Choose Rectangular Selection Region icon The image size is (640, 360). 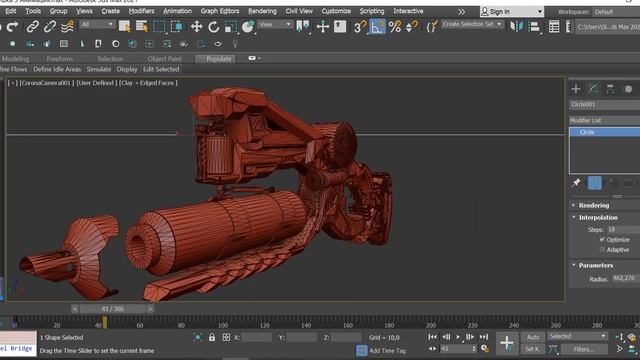click(x=159, y=27)
